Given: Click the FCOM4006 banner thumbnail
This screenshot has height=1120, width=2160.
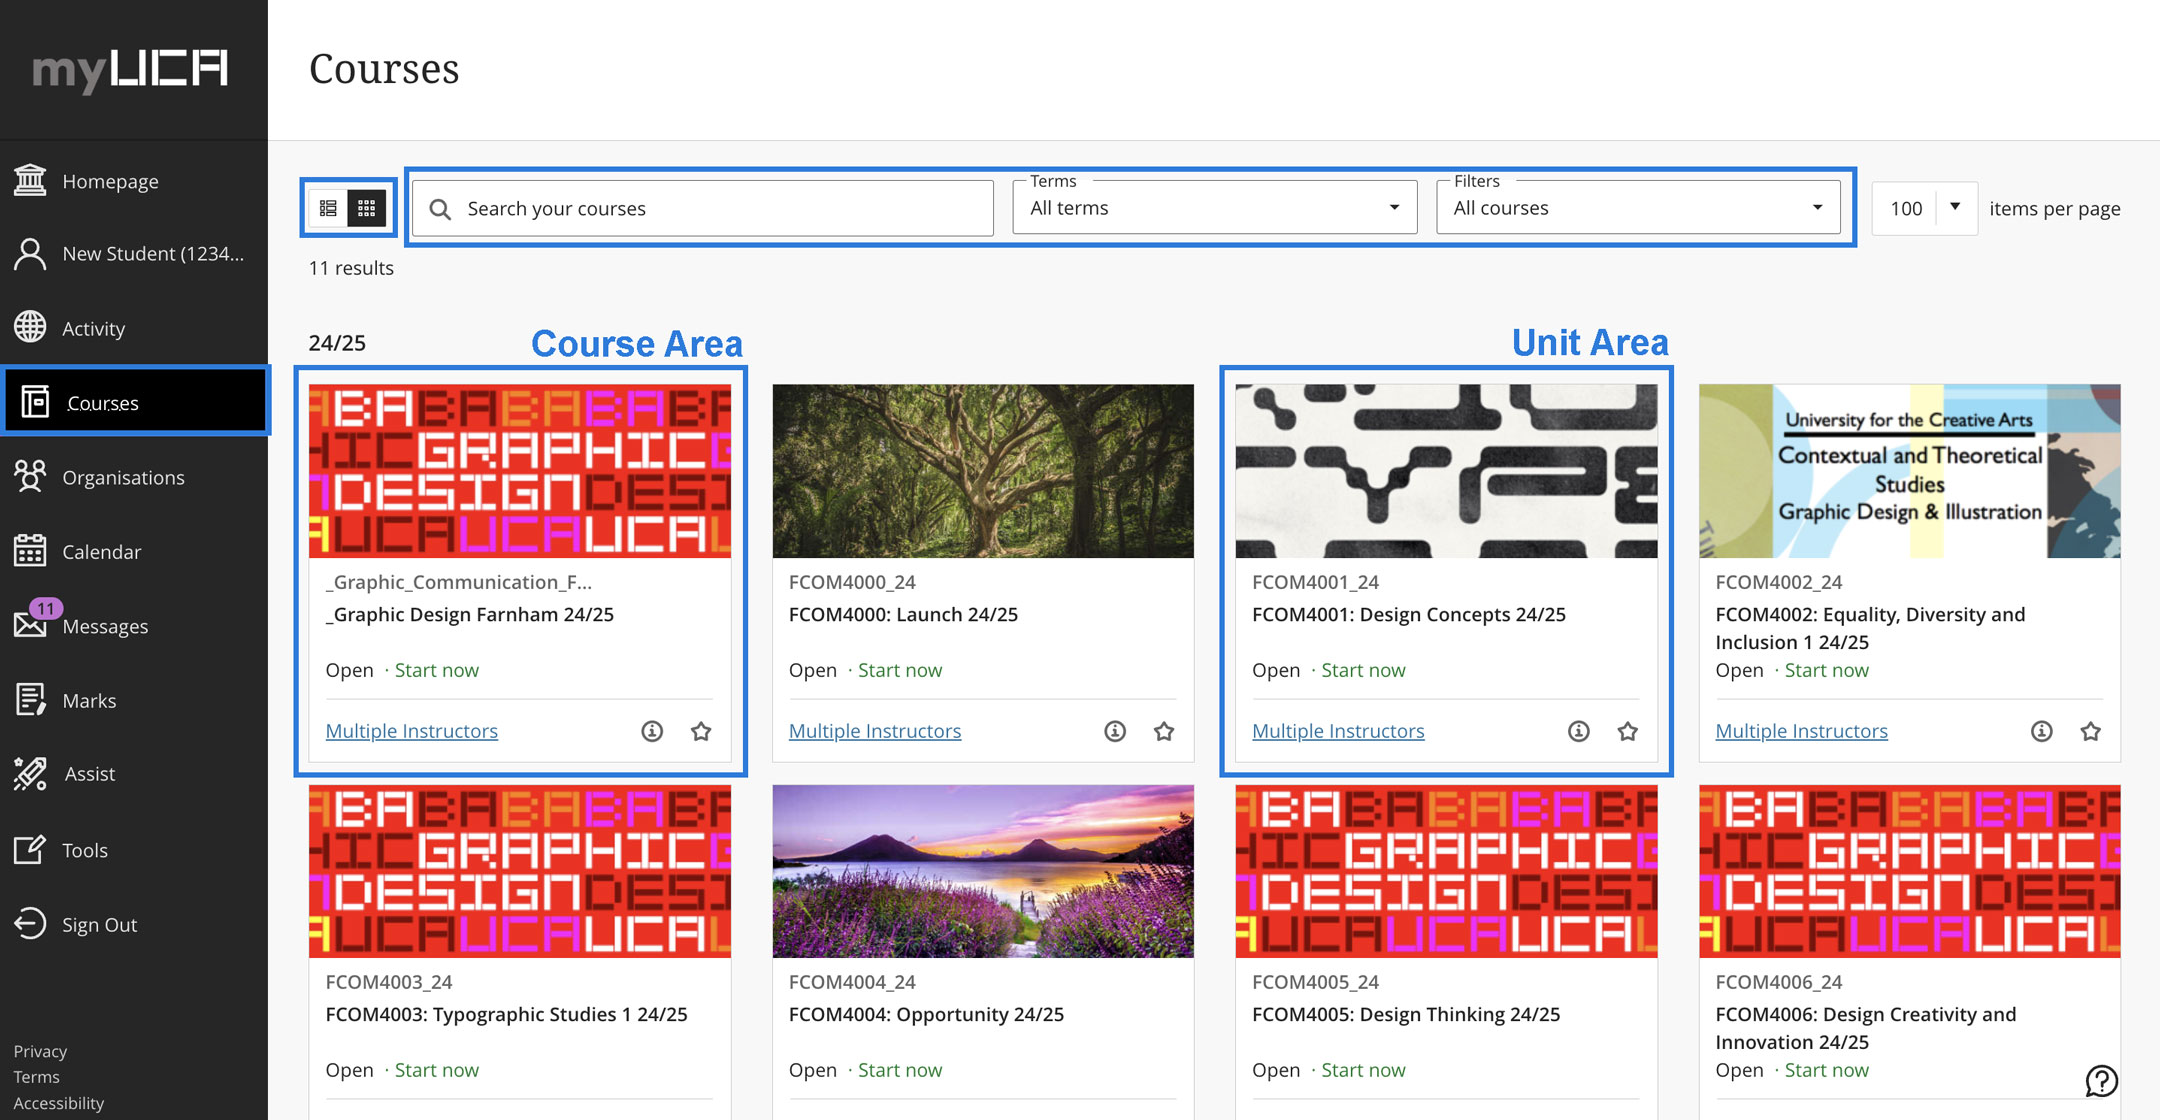Looking at the screenshot, I should pyautogui.click(x=1910, y=871).
